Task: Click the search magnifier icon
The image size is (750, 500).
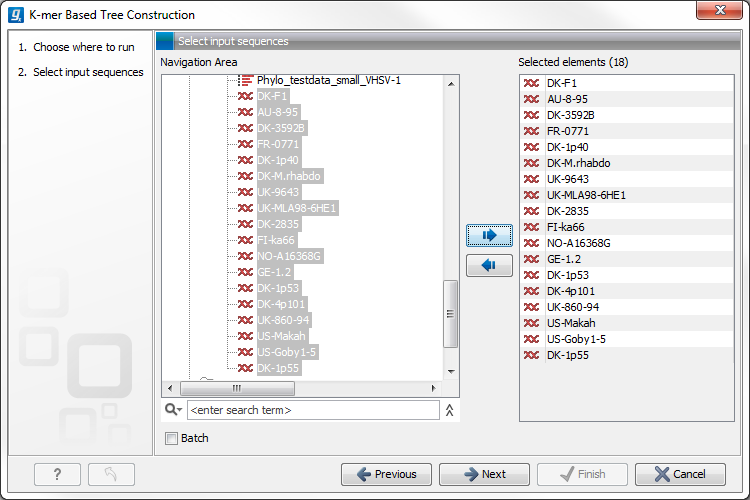Action: [x=169, y=410]
